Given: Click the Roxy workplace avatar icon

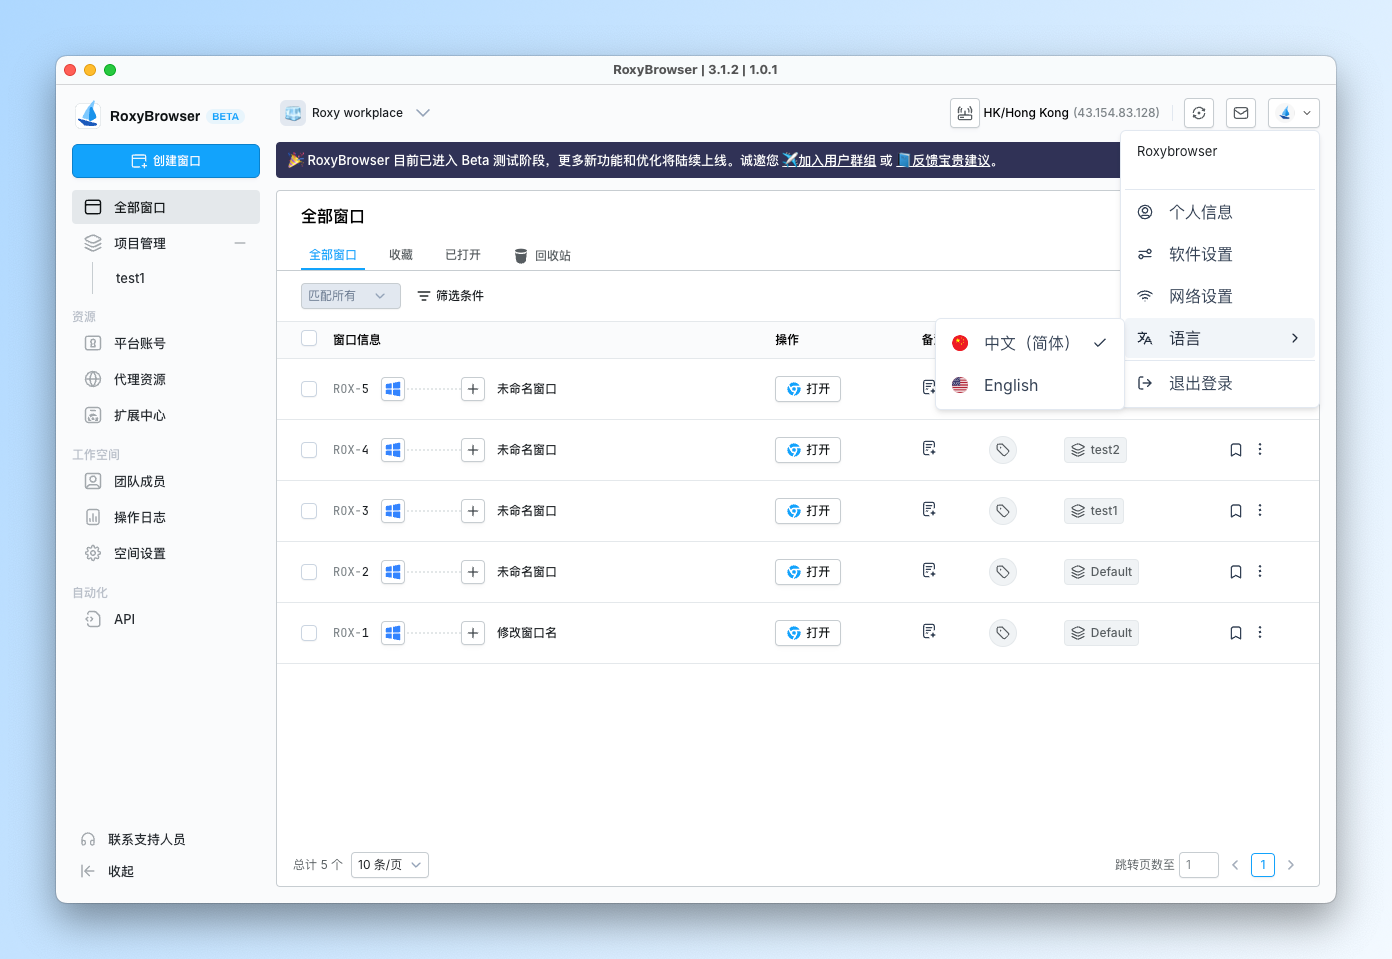Looking at the screenshot, I should 293,113.
